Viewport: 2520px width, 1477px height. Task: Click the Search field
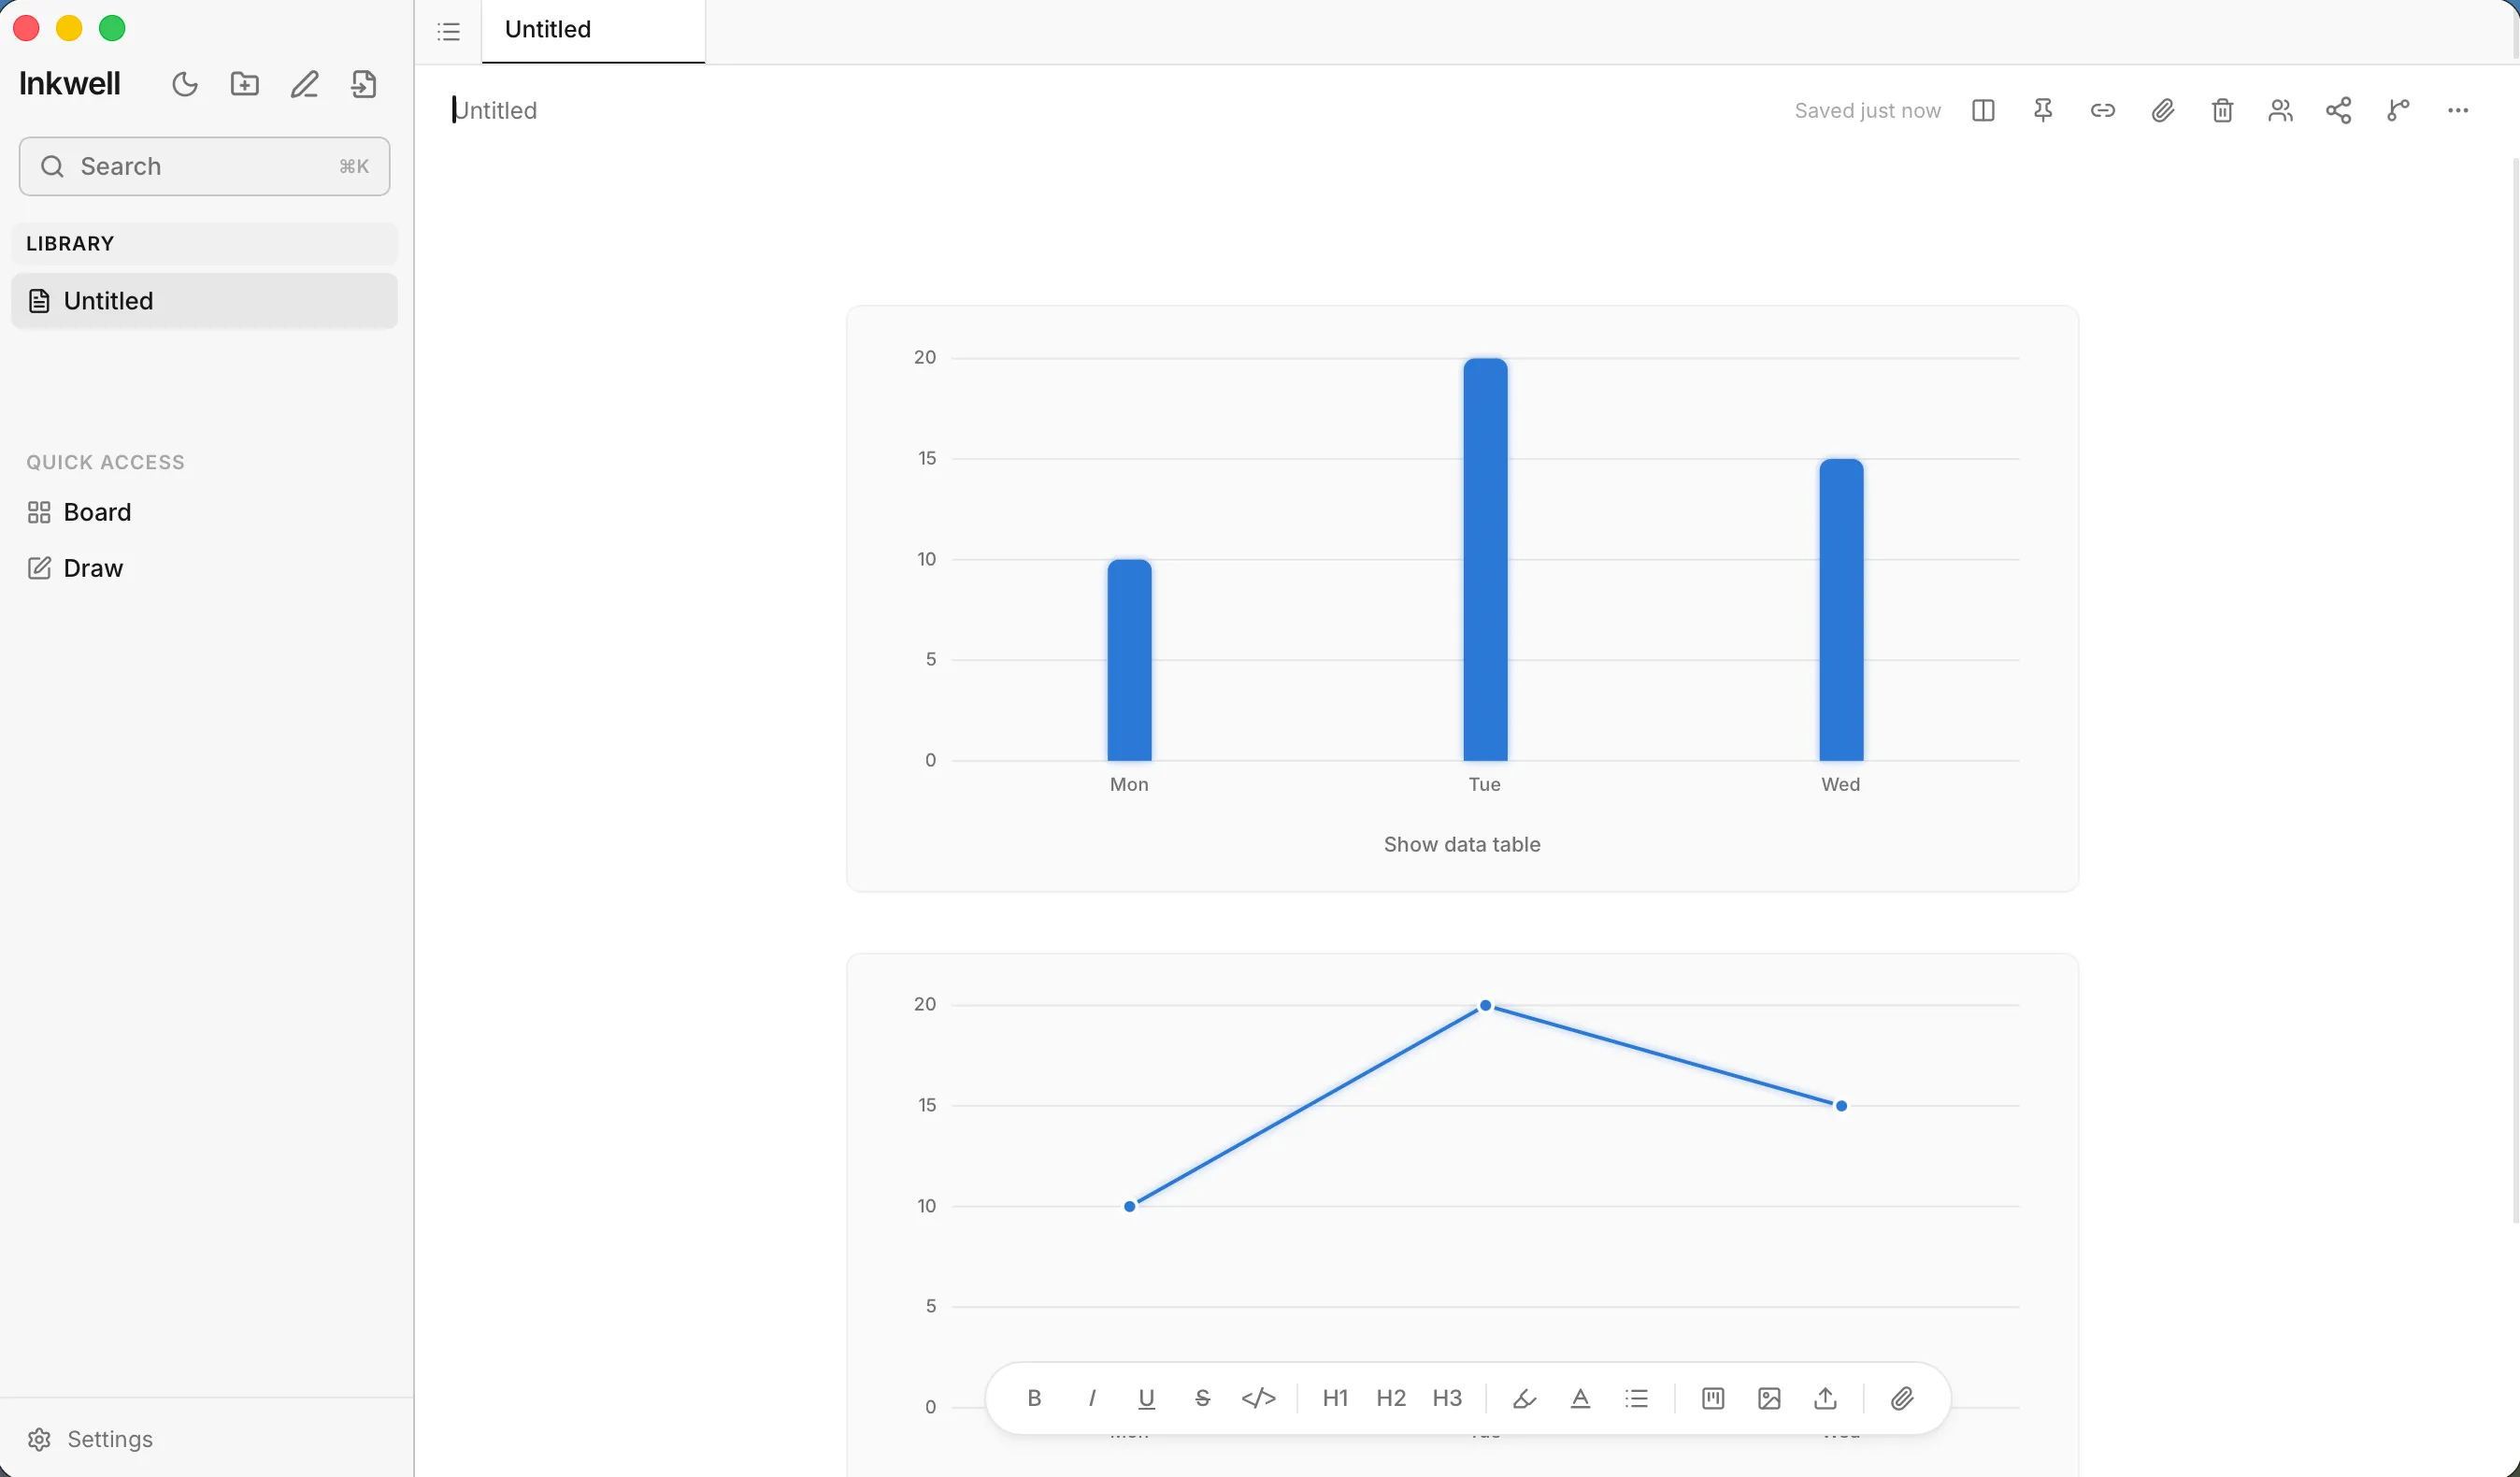click(204, 166)
